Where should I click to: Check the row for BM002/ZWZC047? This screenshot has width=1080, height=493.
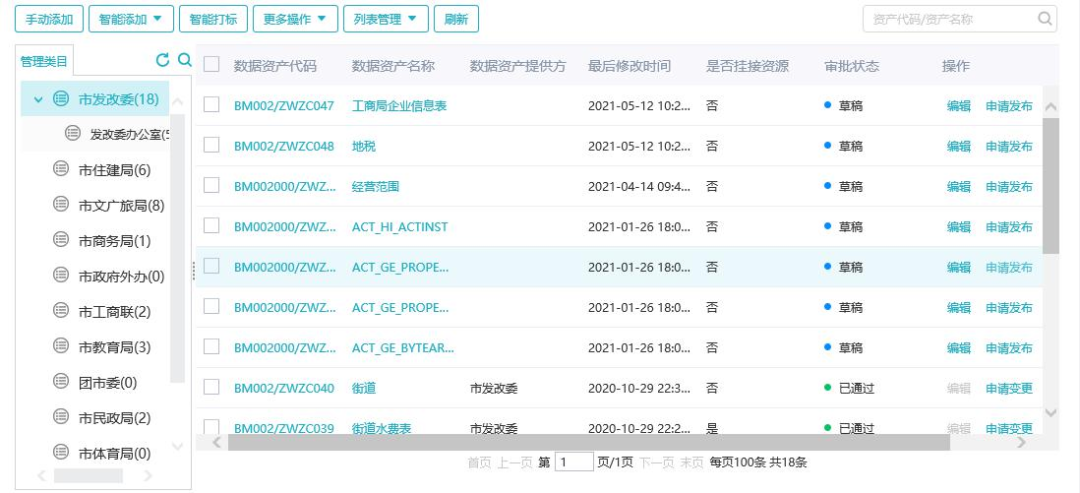[211, 105]
